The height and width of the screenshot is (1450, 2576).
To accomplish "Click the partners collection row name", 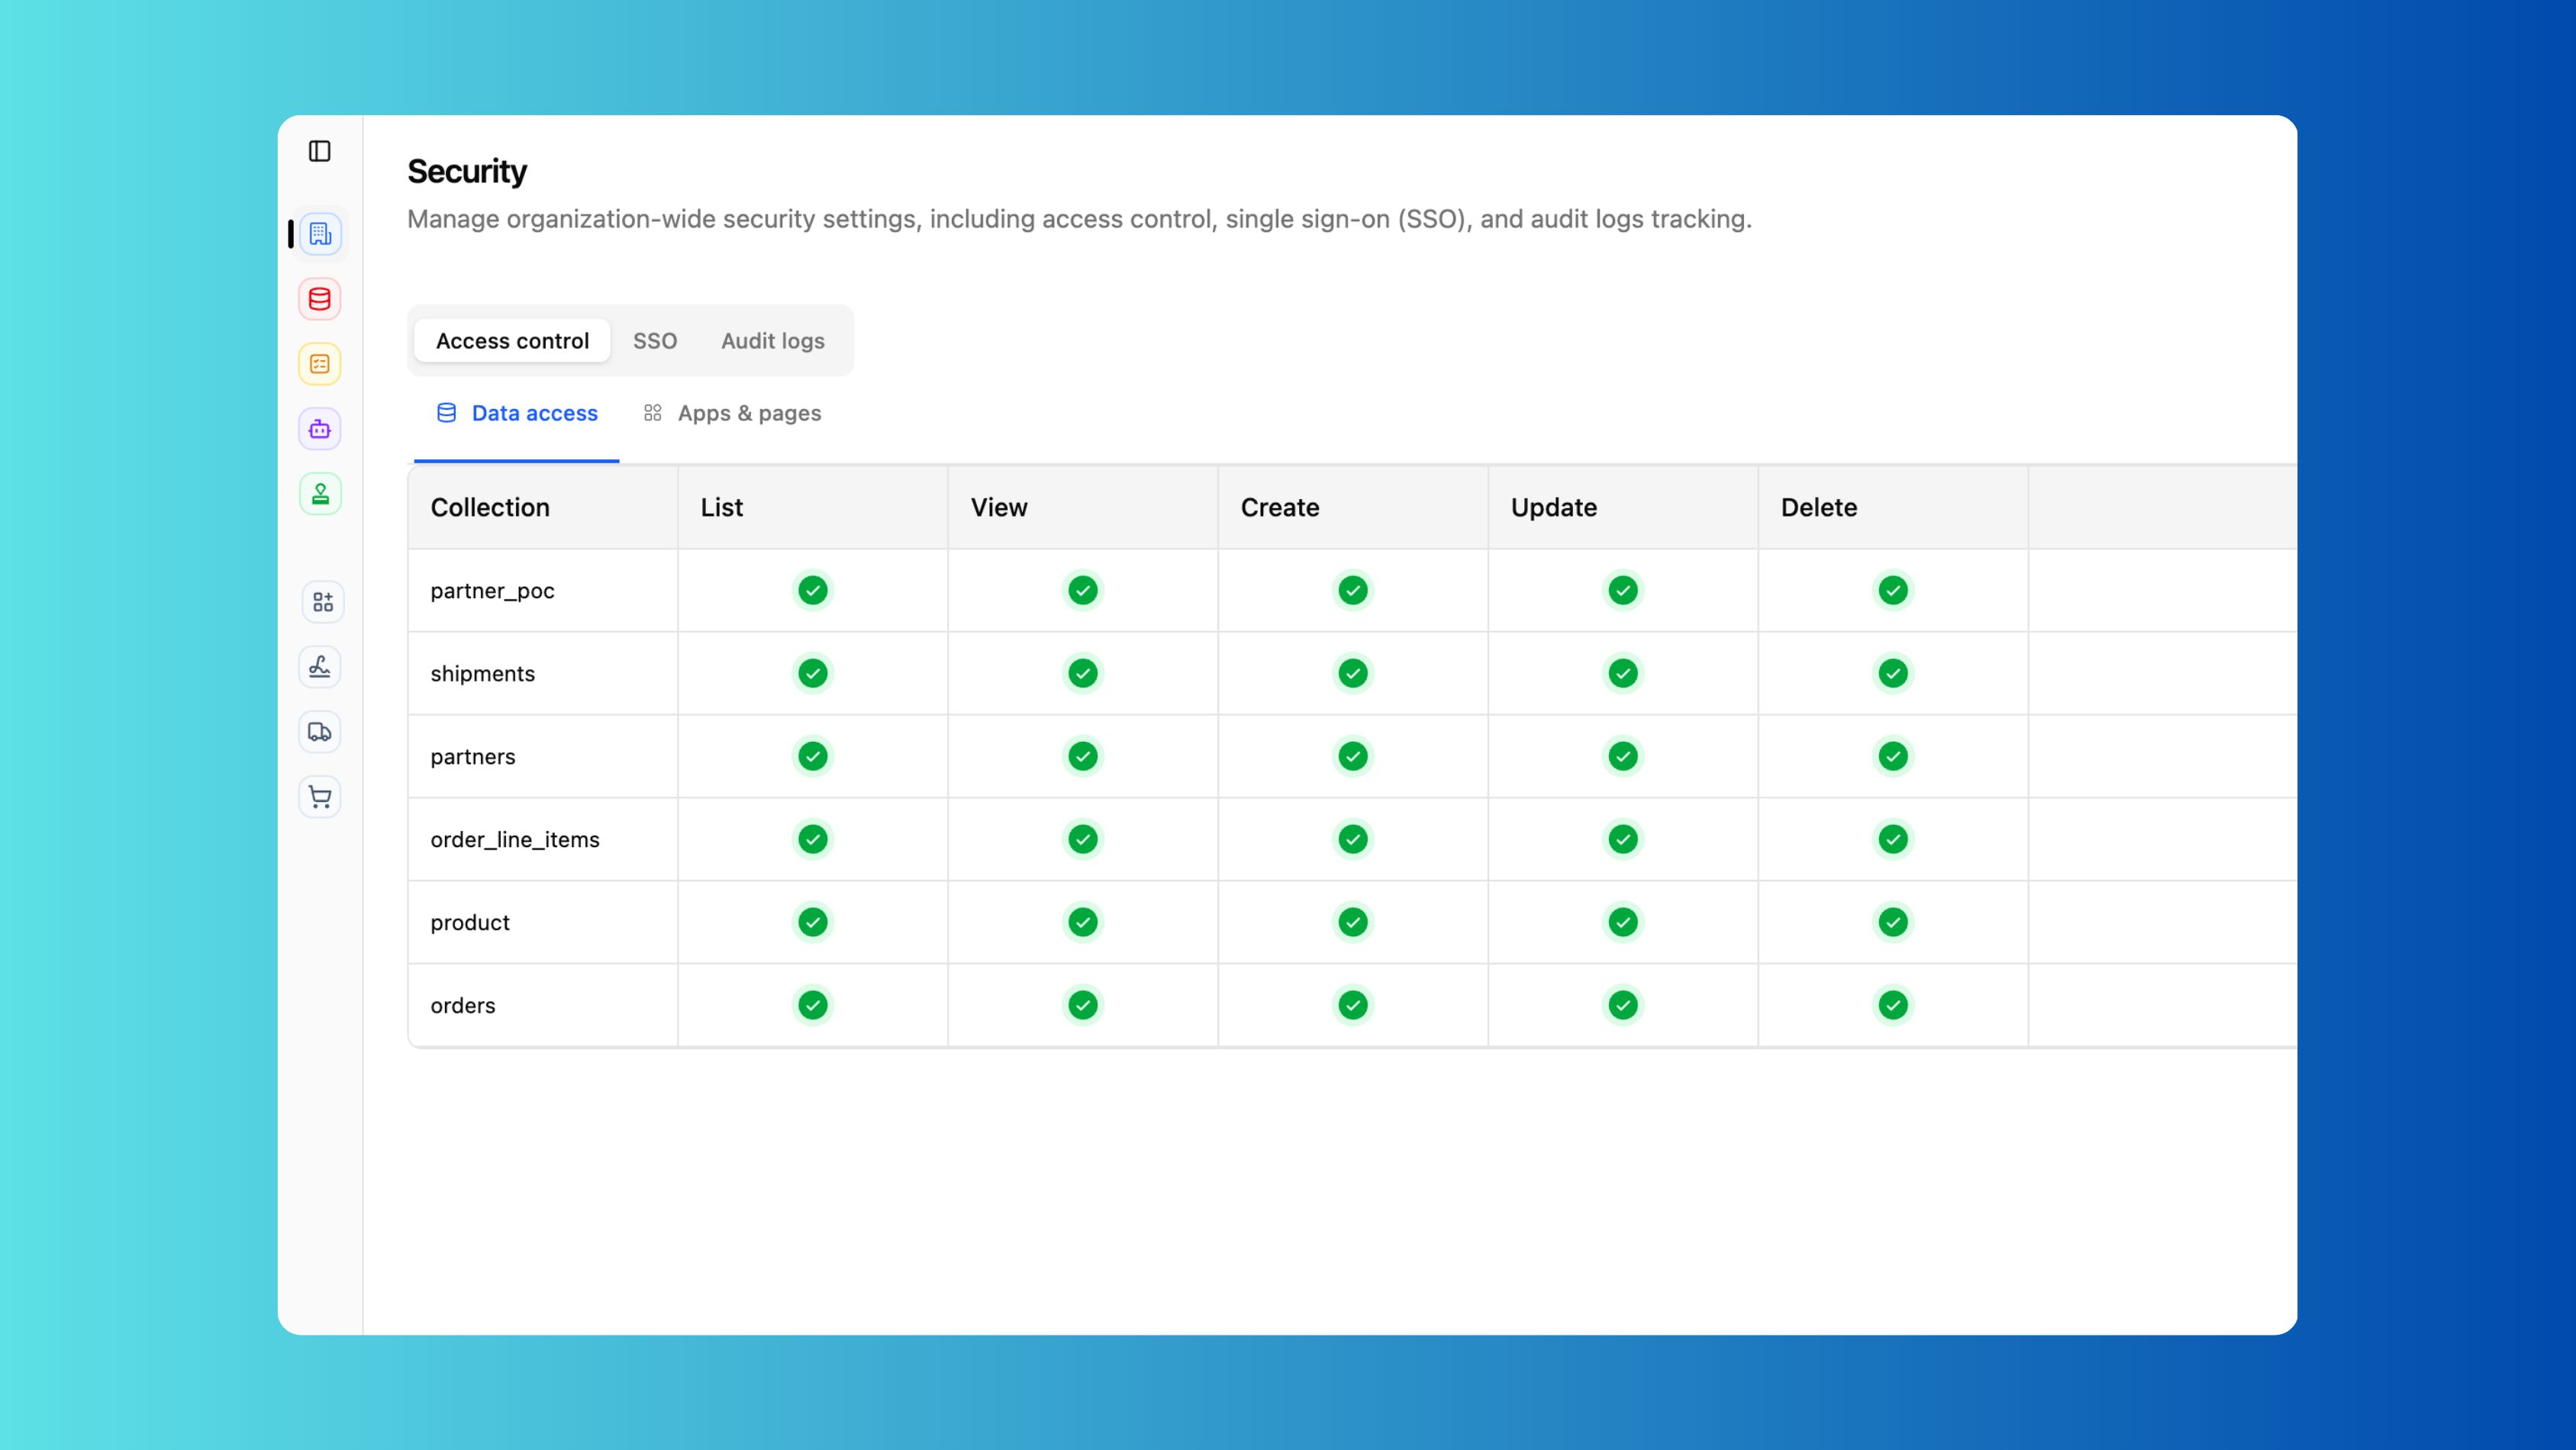I will point(473,756).
